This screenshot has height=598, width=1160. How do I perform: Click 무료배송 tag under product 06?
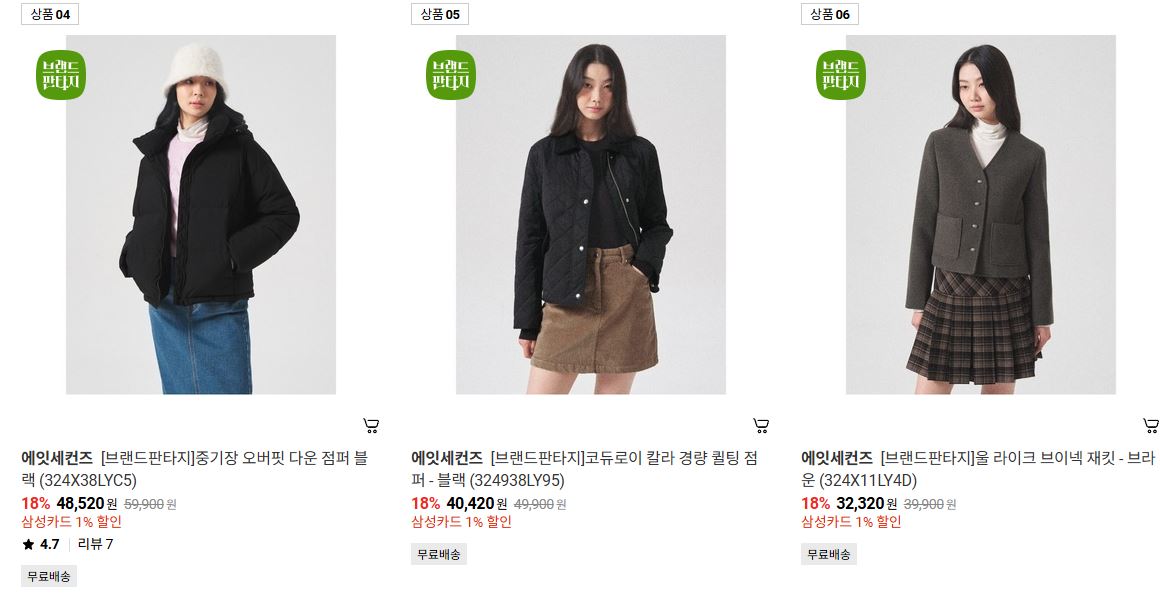coord(829,554)
